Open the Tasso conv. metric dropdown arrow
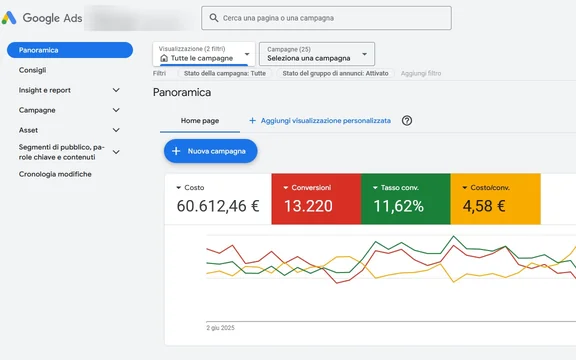Viewport: 576px width, 360px height. 375,188
